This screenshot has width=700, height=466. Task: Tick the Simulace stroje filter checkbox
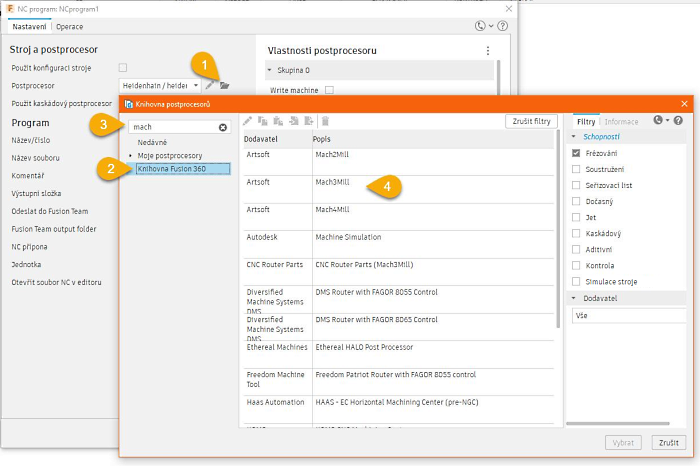[x=576, y=282]
